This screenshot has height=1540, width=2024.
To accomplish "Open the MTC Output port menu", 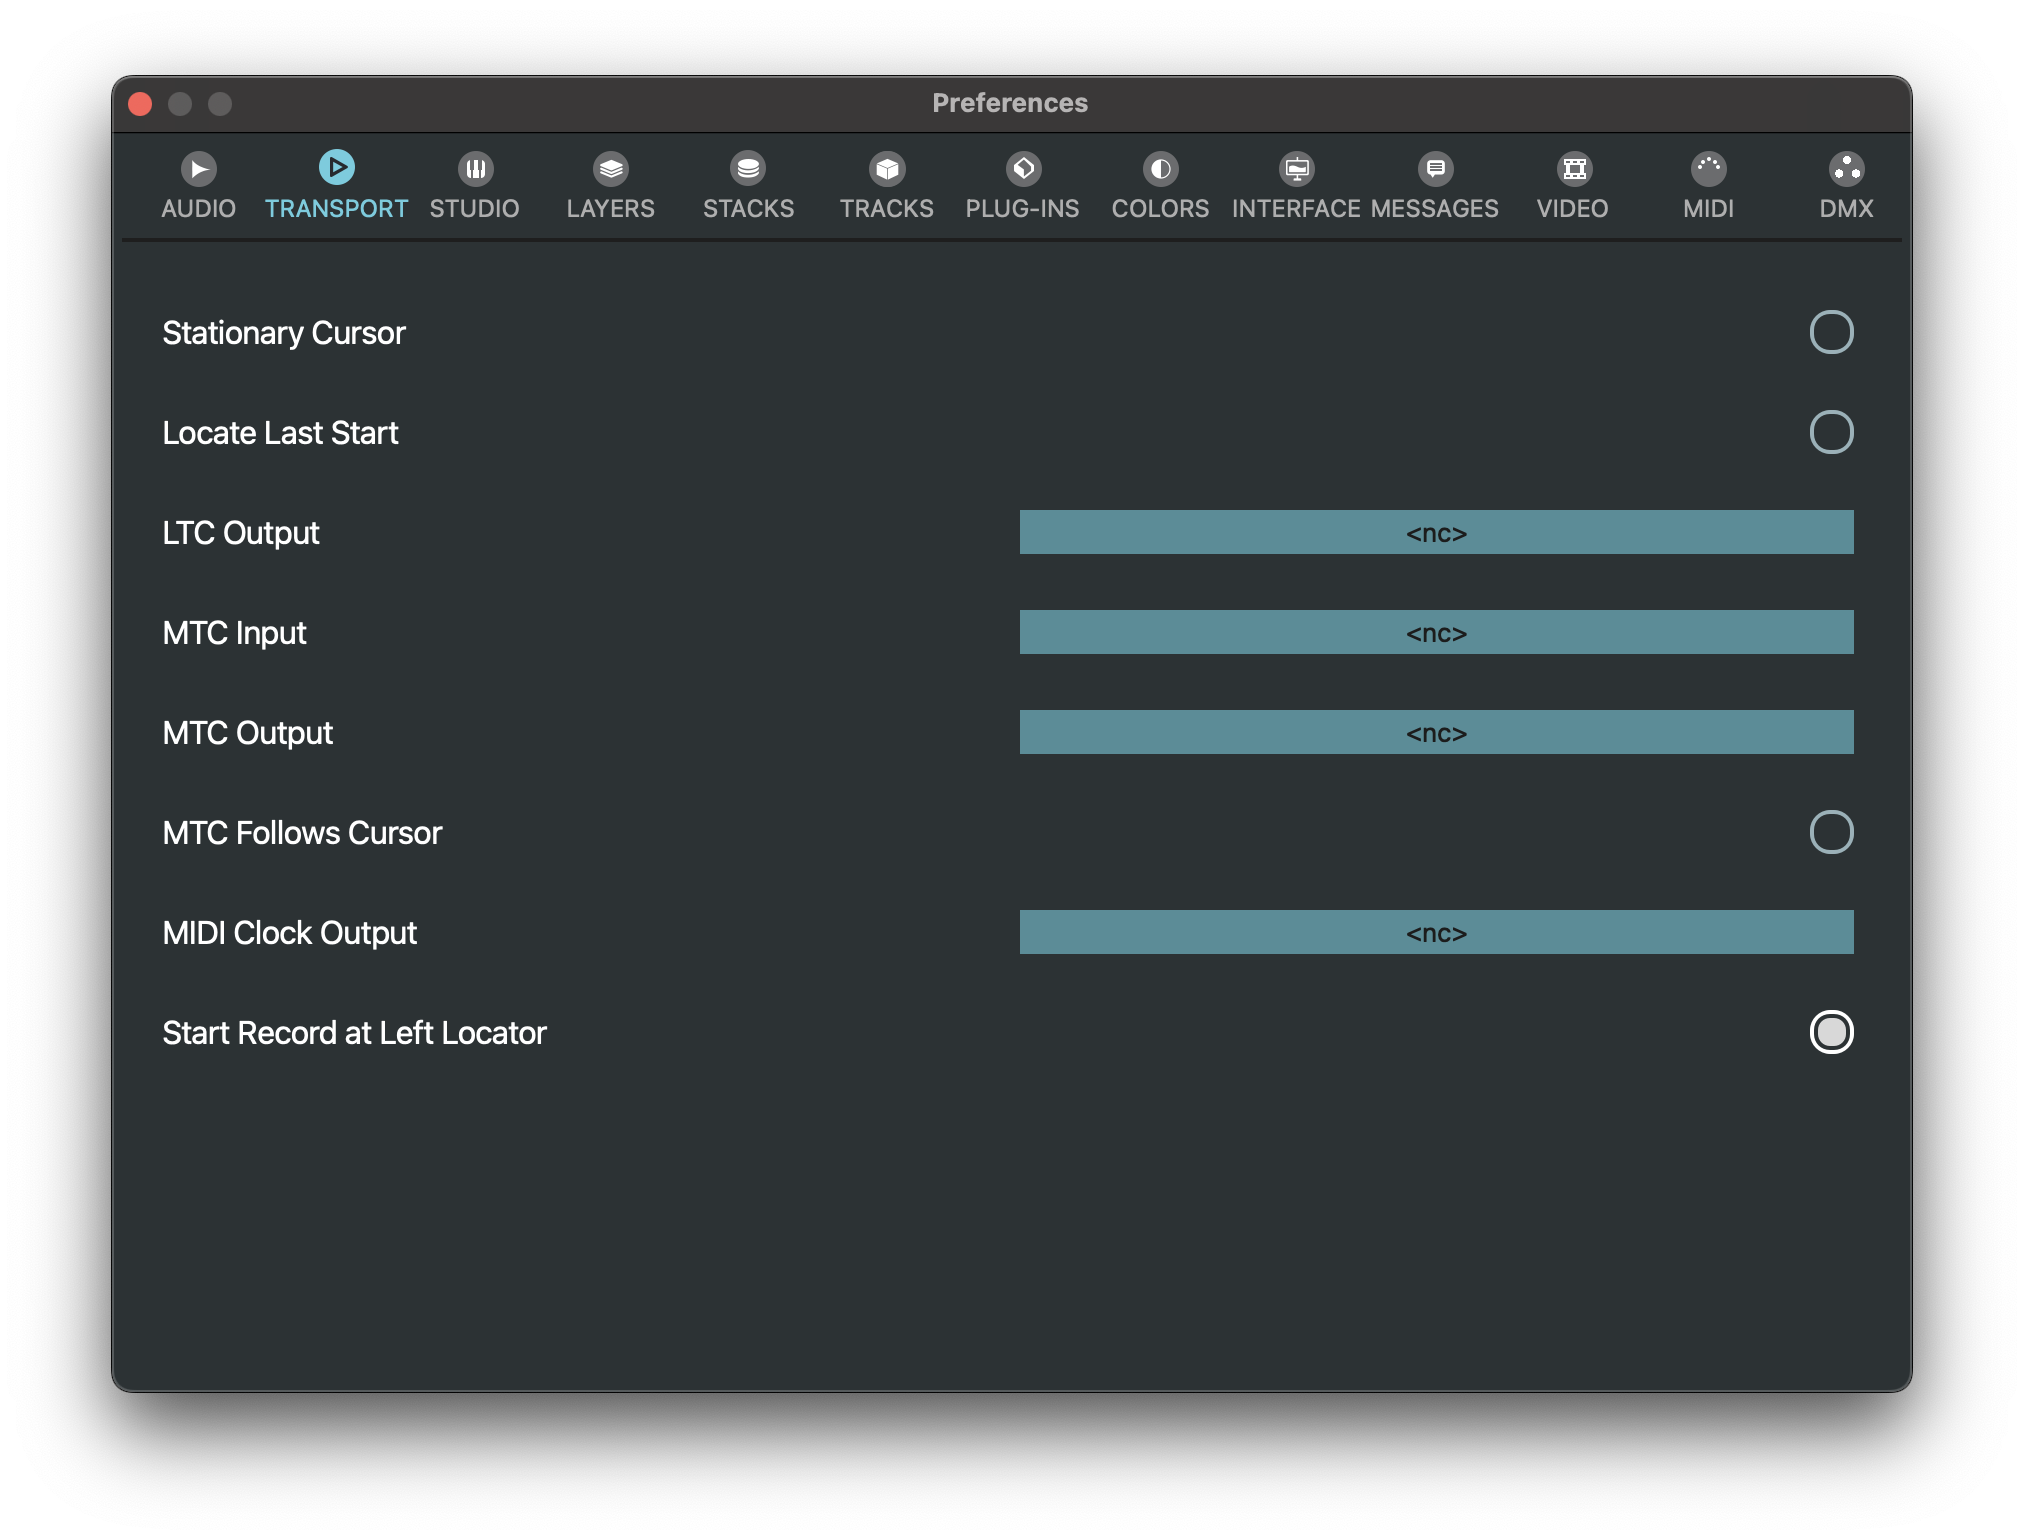I will (1436, 732).
